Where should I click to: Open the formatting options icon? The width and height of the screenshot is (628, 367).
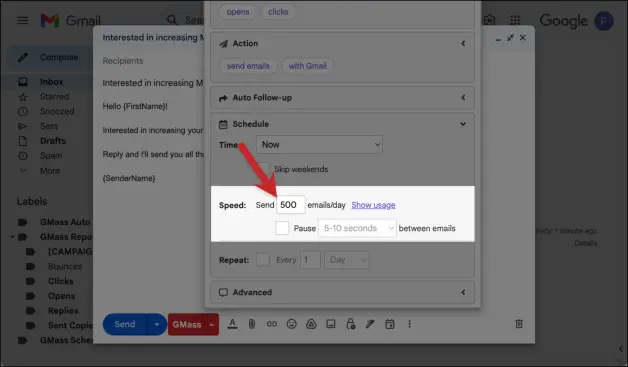[x=232, y=324]
